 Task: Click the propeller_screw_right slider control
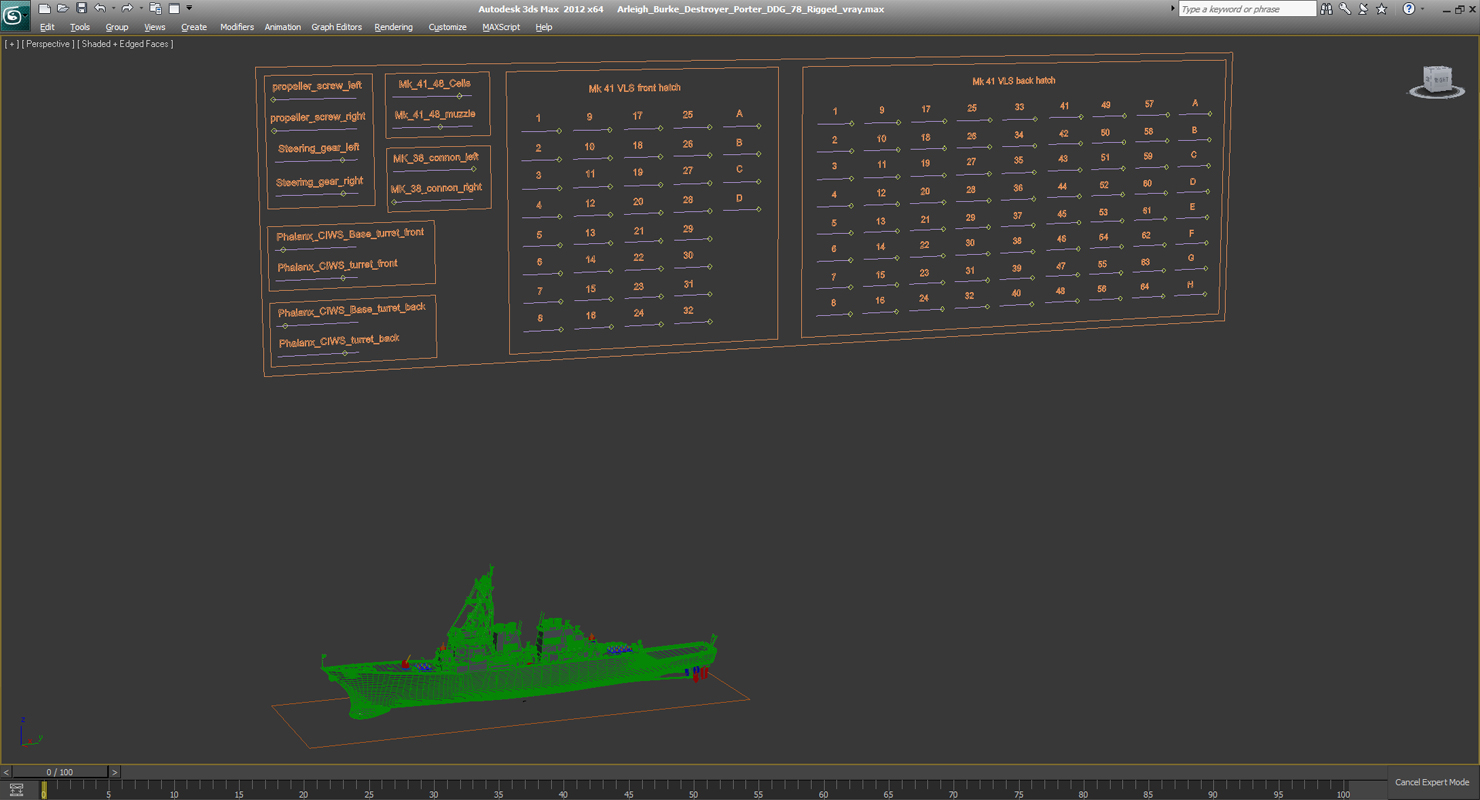point(315,129)
